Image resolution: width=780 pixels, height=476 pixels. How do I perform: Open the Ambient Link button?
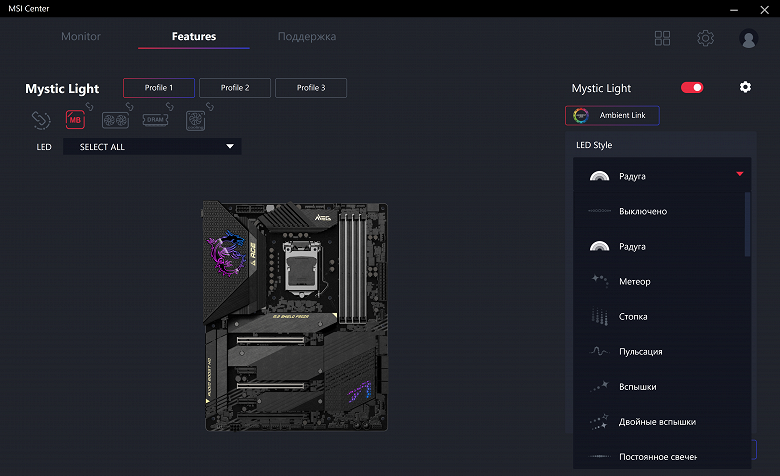tap(612, 115)
